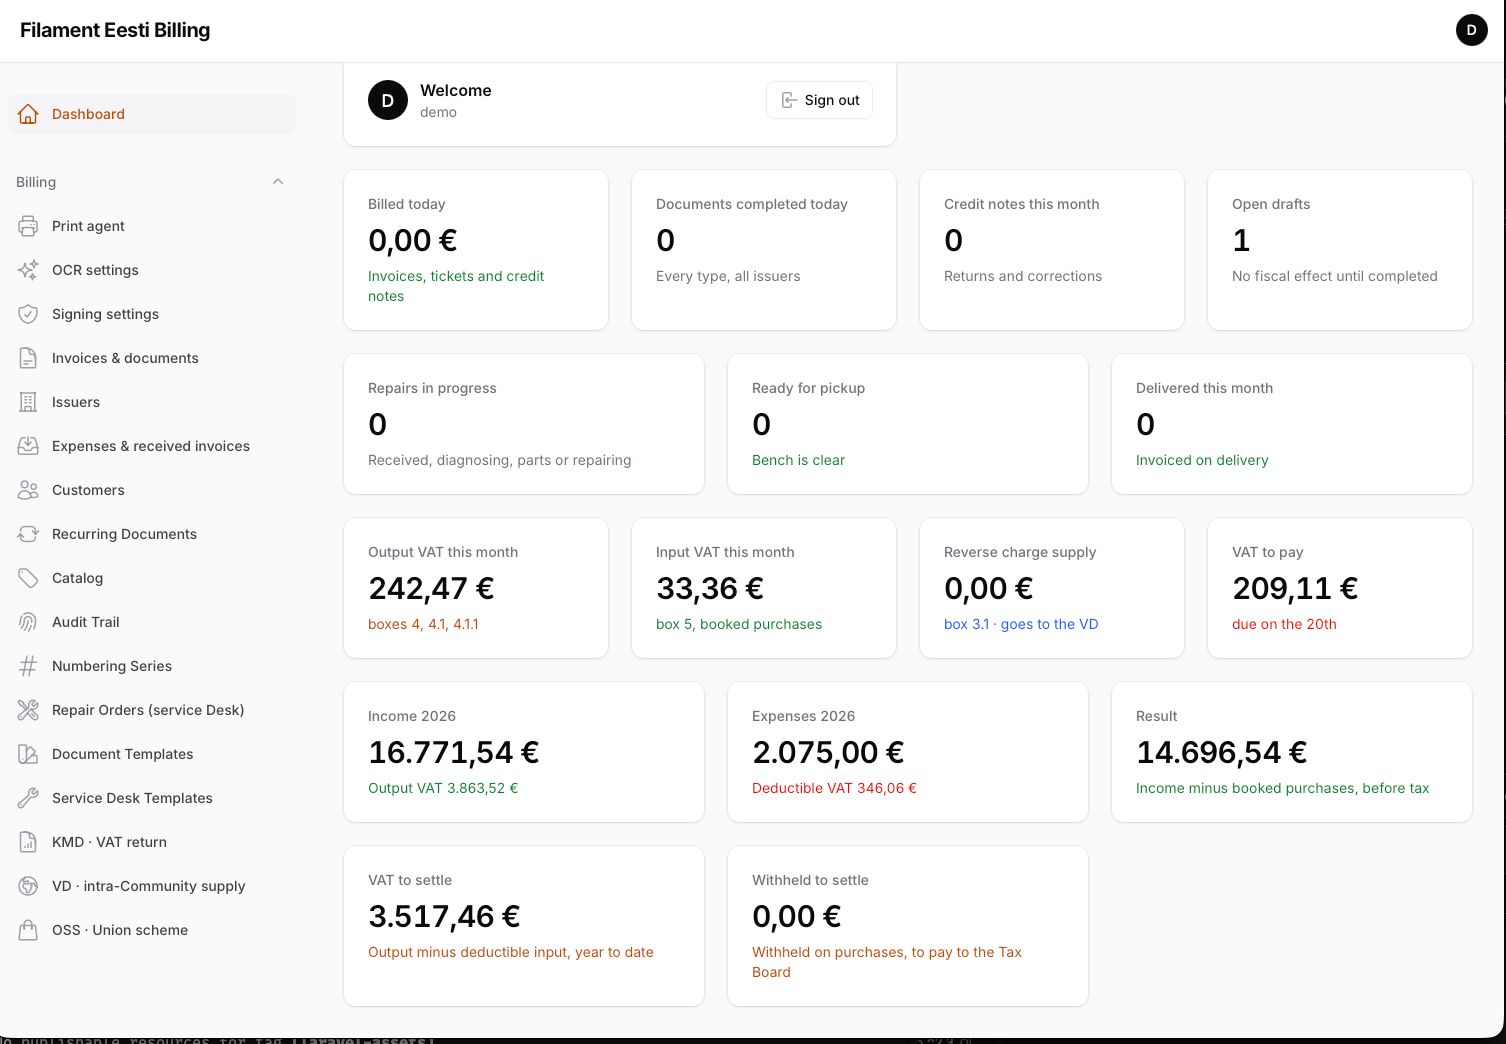The width and height of the screenshot is (1506, 1044).
Task: Click 'boxes 4, 4.1, 4.1.1' text
Action: pyautogui.click(x=423, y=624)
